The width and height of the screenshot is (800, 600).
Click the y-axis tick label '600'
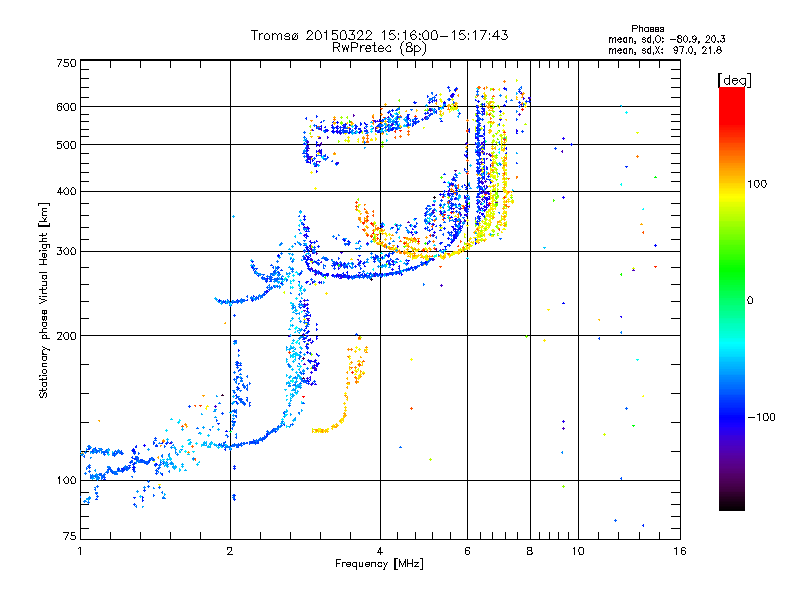pyautogui.click(x=67, y=107)
